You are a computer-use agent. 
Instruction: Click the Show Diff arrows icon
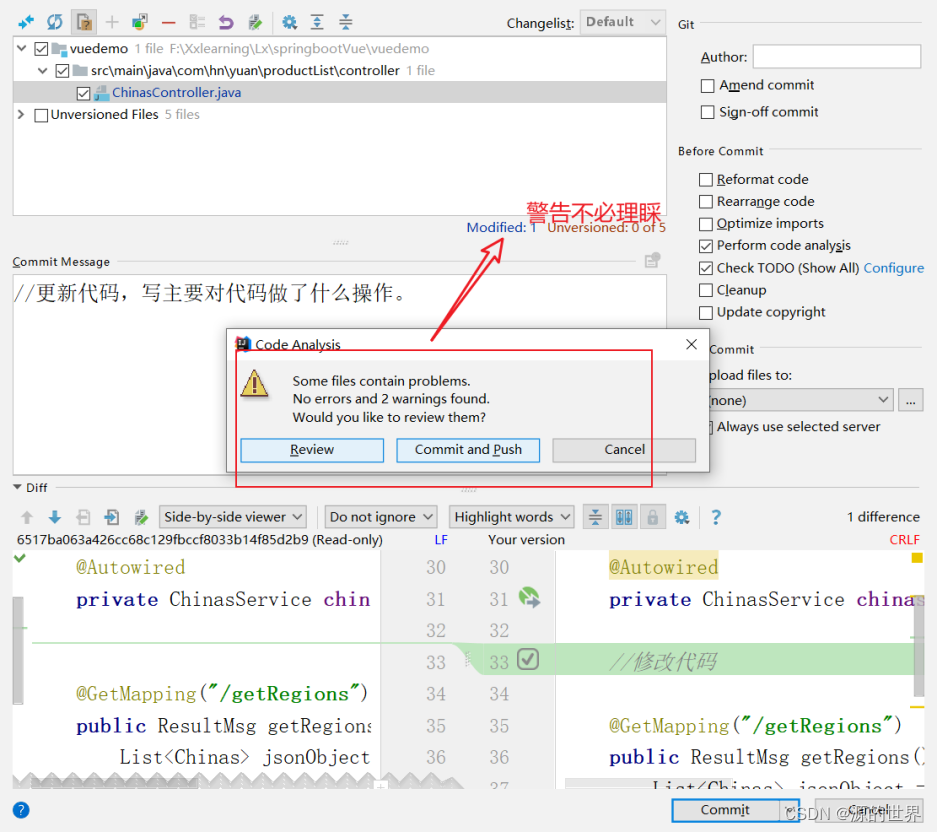point(26,23)
